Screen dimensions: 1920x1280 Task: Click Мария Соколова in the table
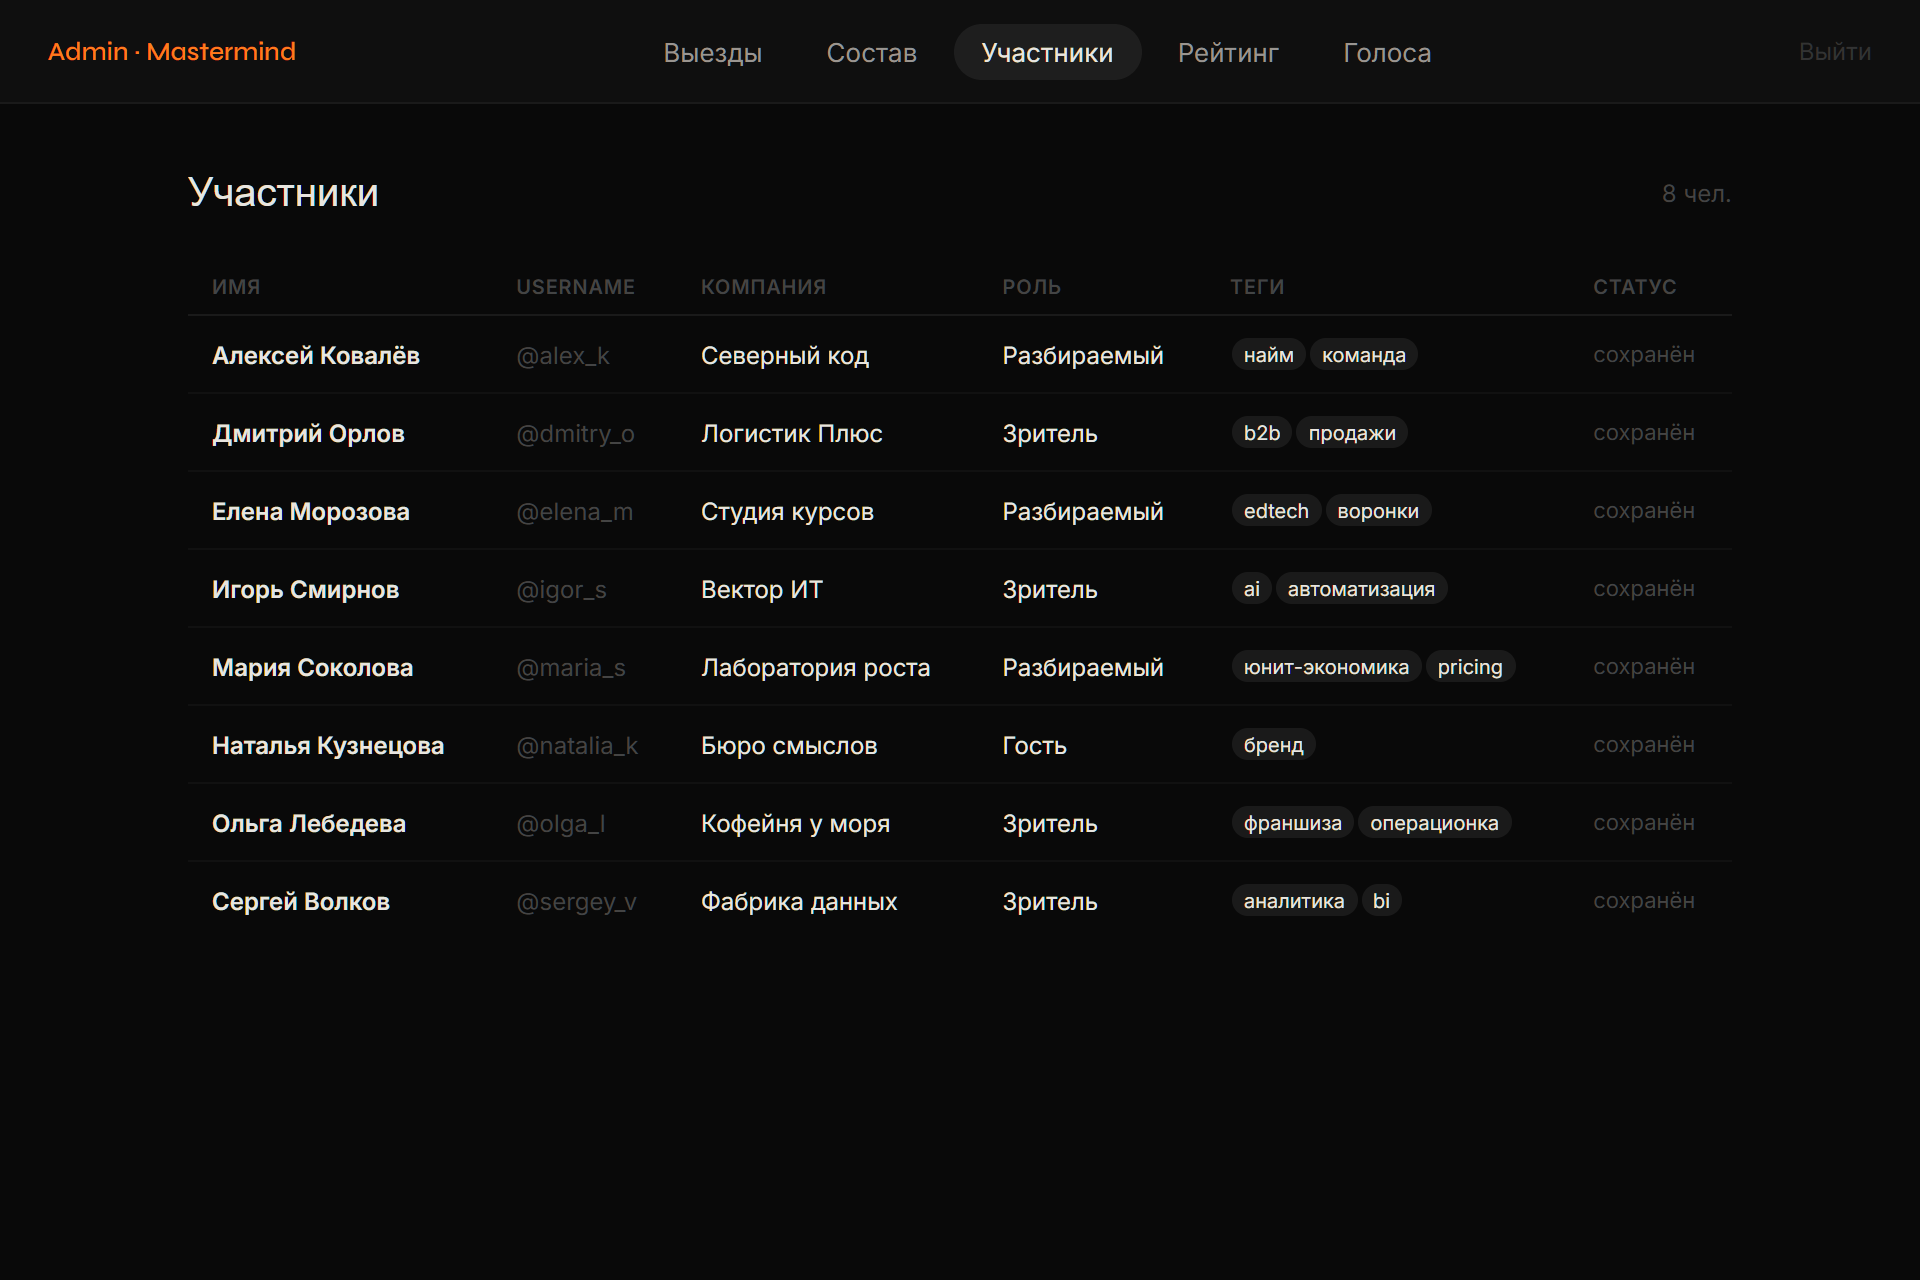312,667
